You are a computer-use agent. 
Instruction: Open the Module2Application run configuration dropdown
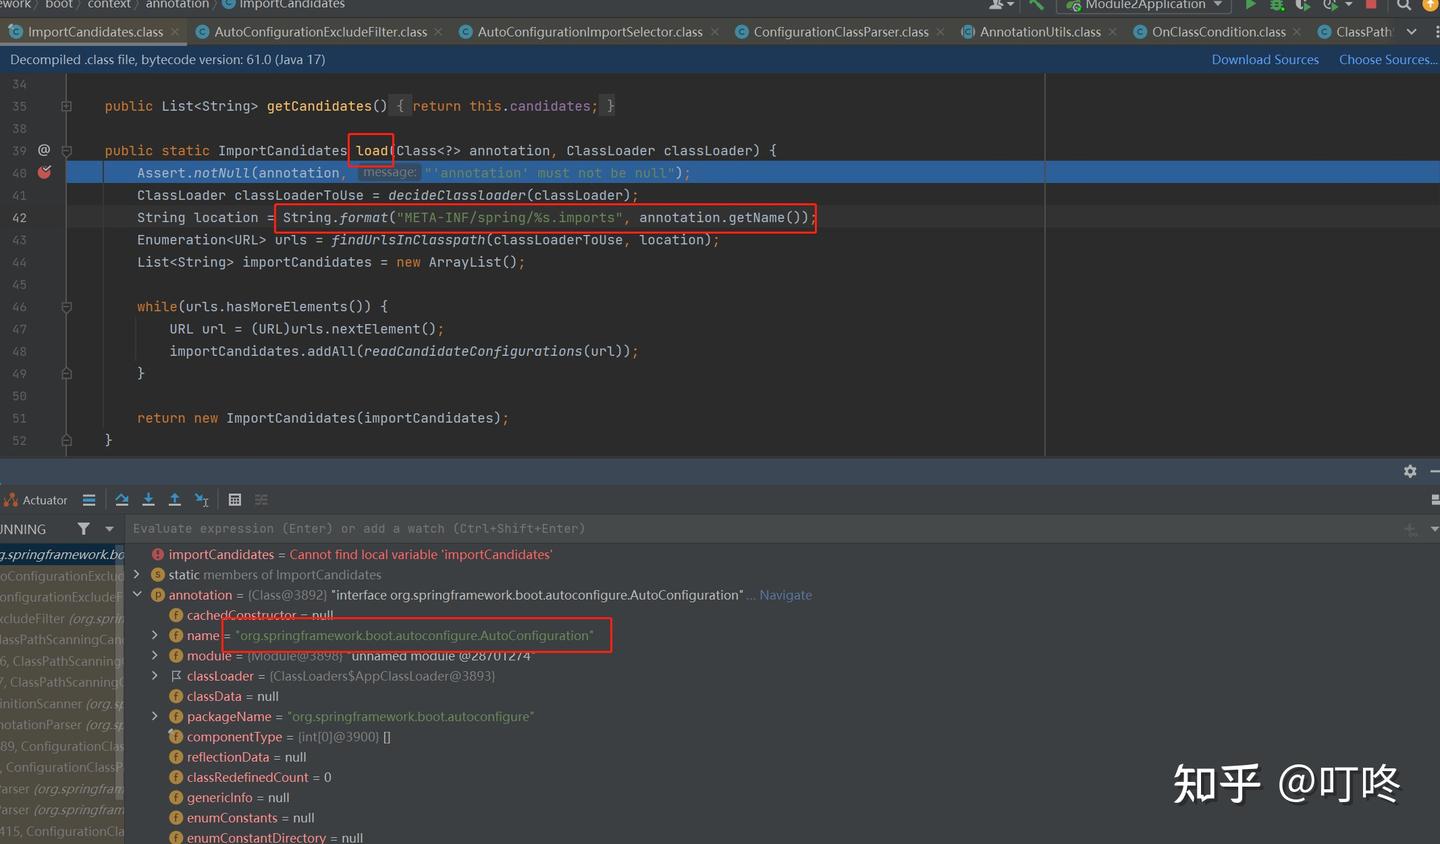click(x=1145, y=5)
